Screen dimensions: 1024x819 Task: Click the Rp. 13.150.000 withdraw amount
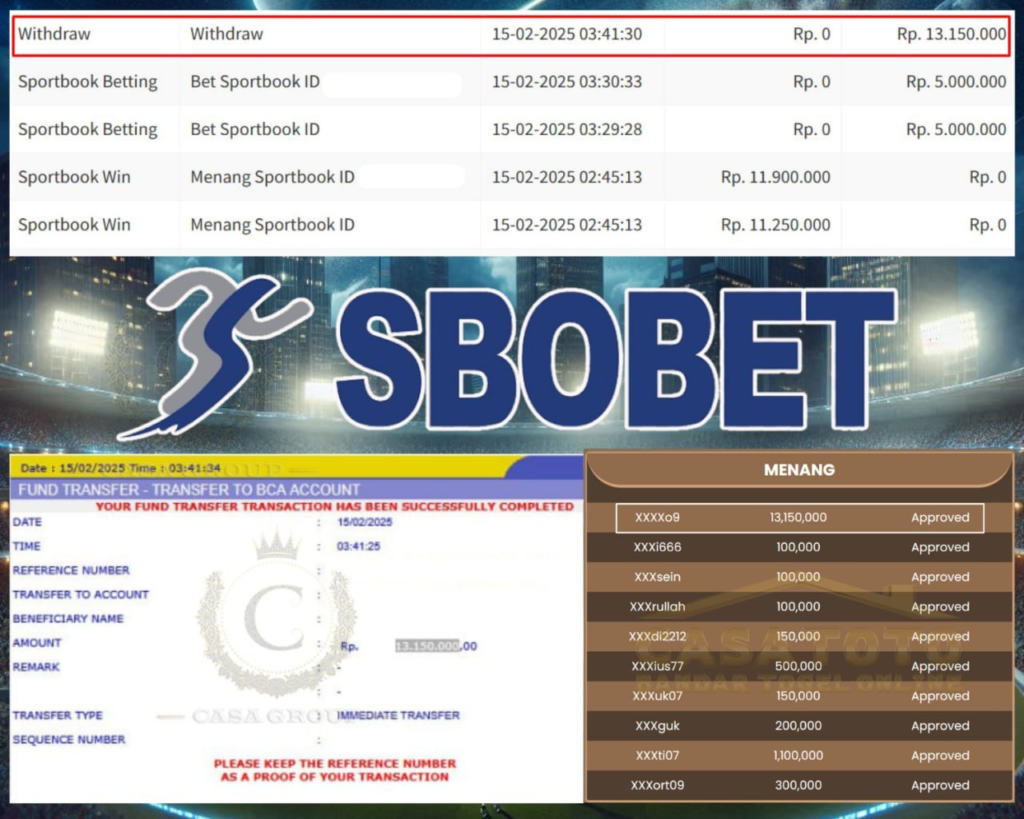tap(950, 34)
